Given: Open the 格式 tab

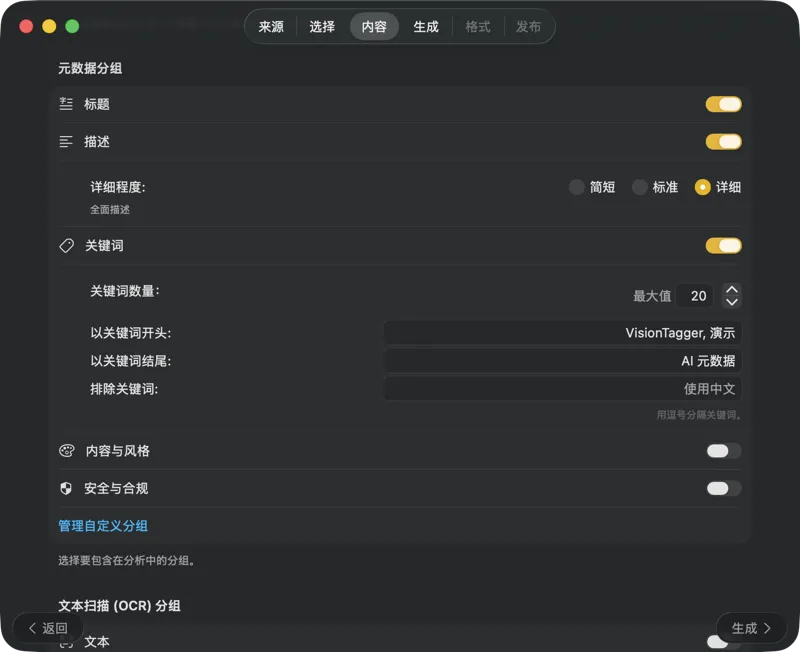Looking at the screenshot, I should click(x=478, y=27).
